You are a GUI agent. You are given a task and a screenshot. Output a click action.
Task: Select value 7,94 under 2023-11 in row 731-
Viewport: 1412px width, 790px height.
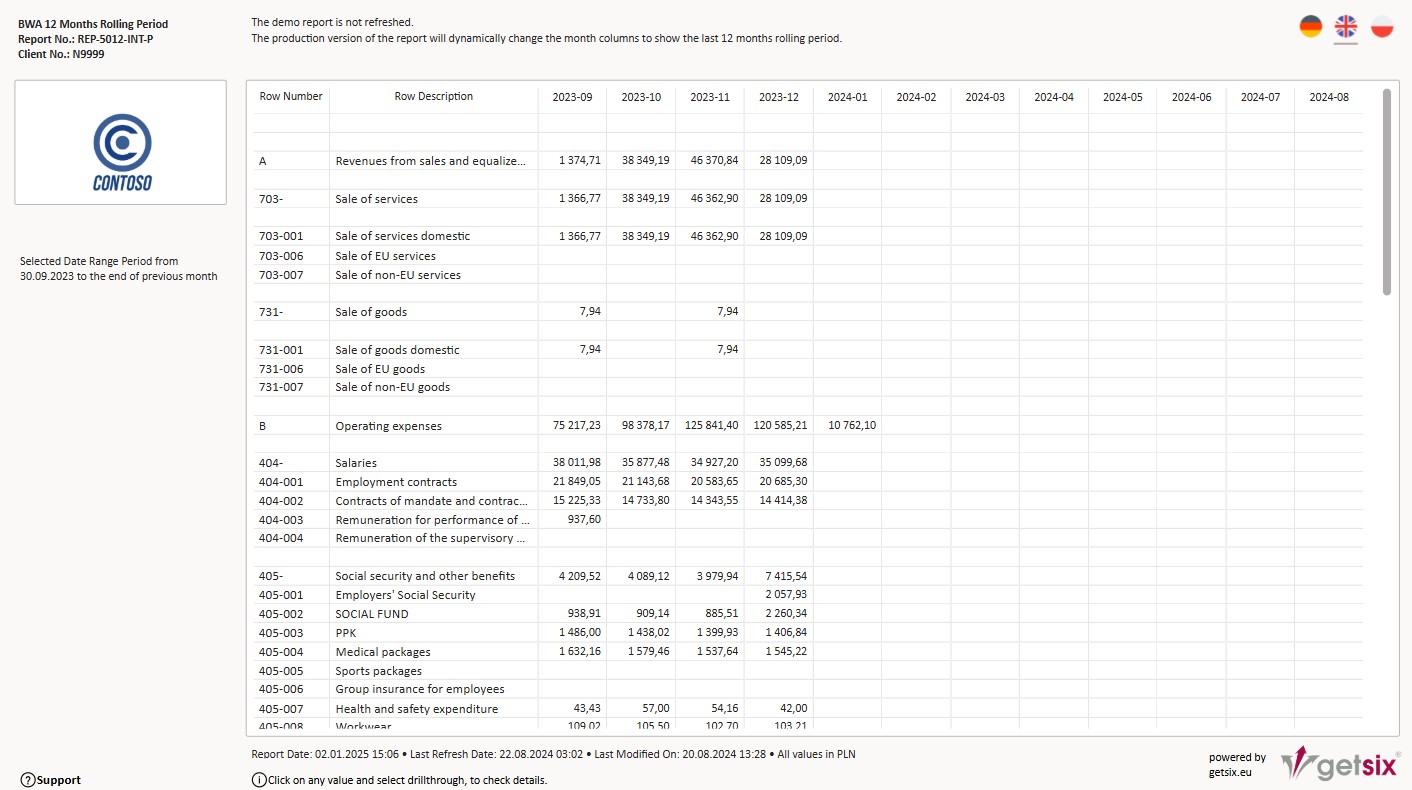(728, 312)
